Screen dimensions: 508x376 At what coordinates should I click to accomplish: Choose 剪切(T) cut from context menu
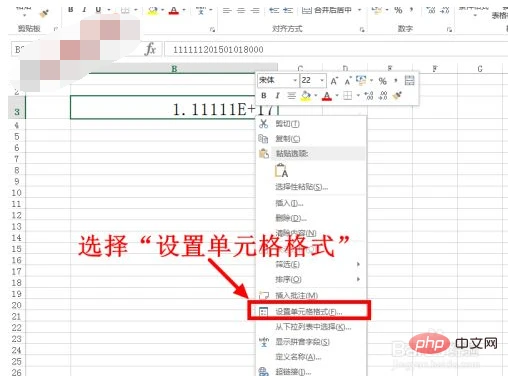tap(311, 124)
